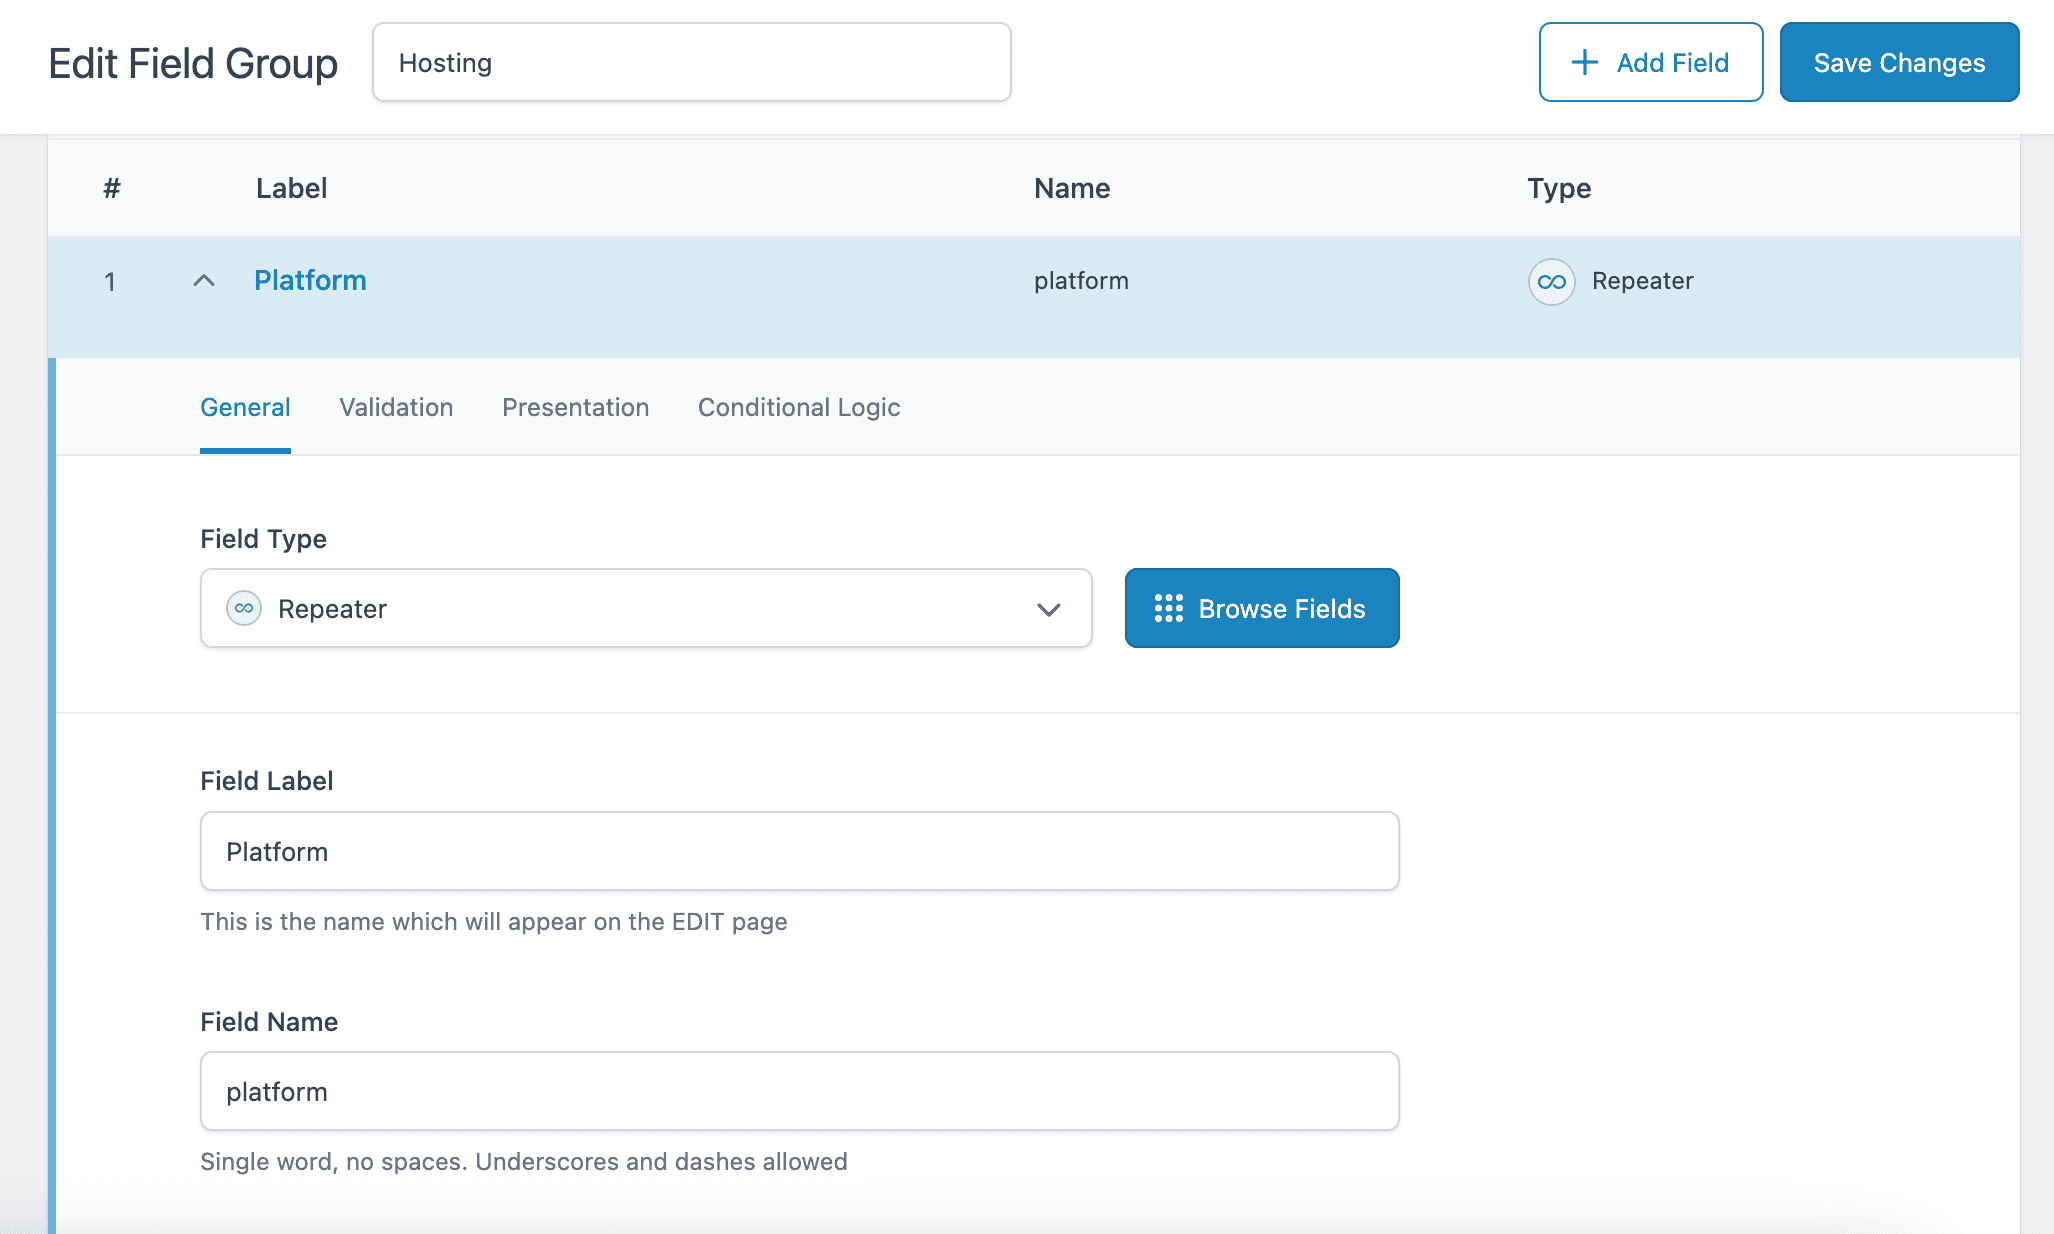Click the "Edit Field Group" heading
Viewport: 2054px width, 1234px height.
[193, 63]
